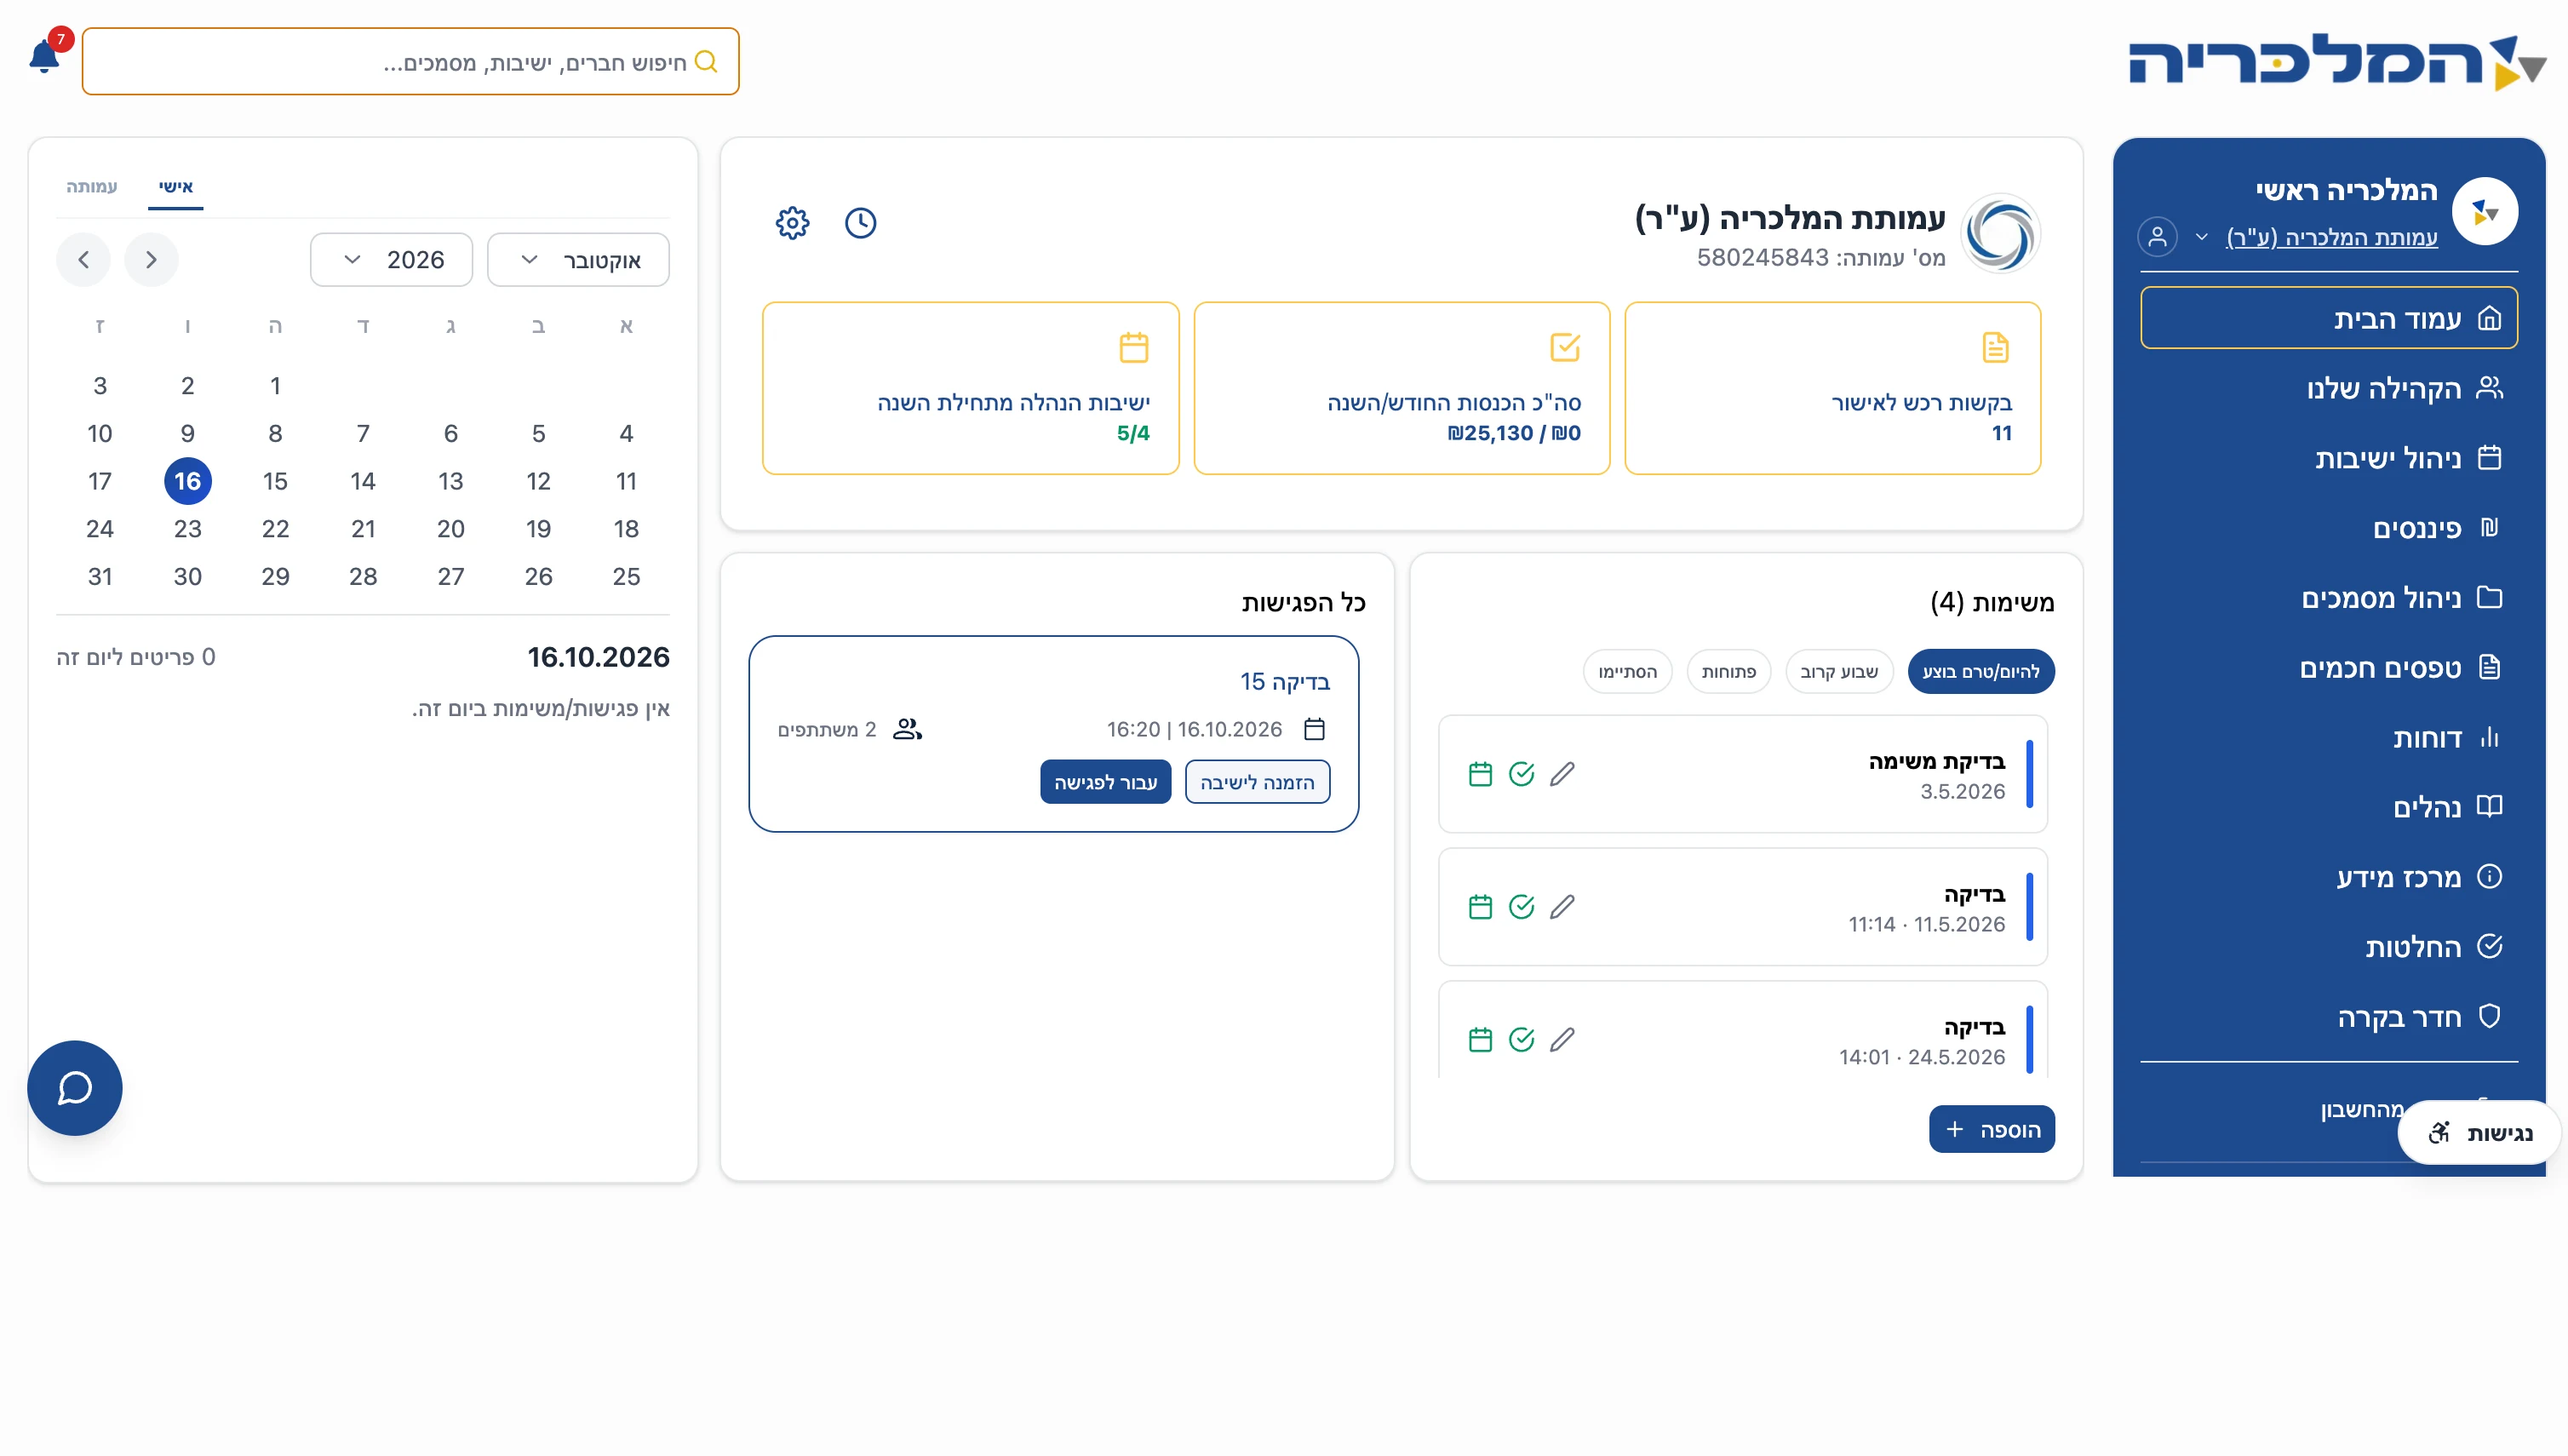Screen dimensions: 2568x1456
Task: Open the סה"כ הכנסות החודש/השנה card
Action: (x=1401, y=388)
